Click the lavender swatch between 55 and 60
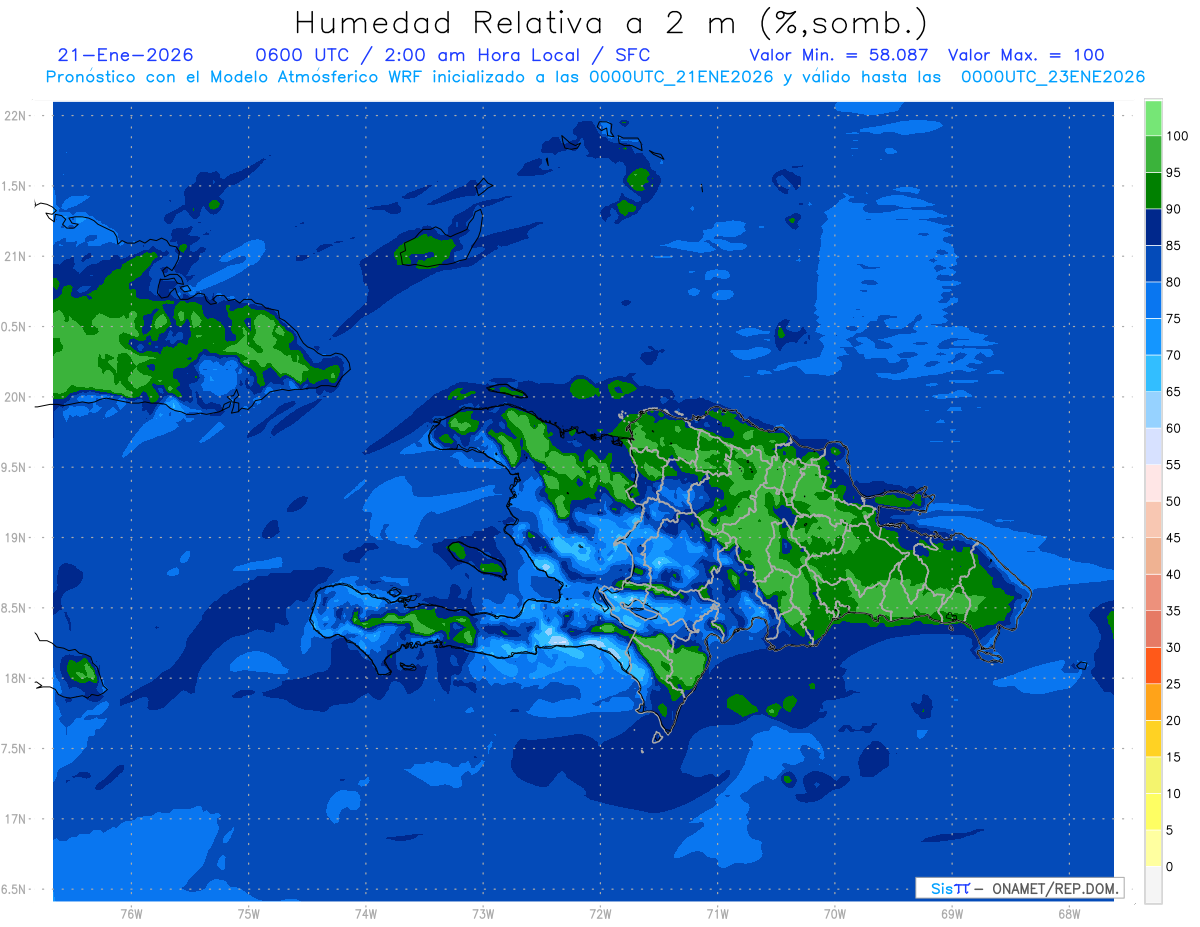1200x927 pixels. click(x=1153, y=446)
